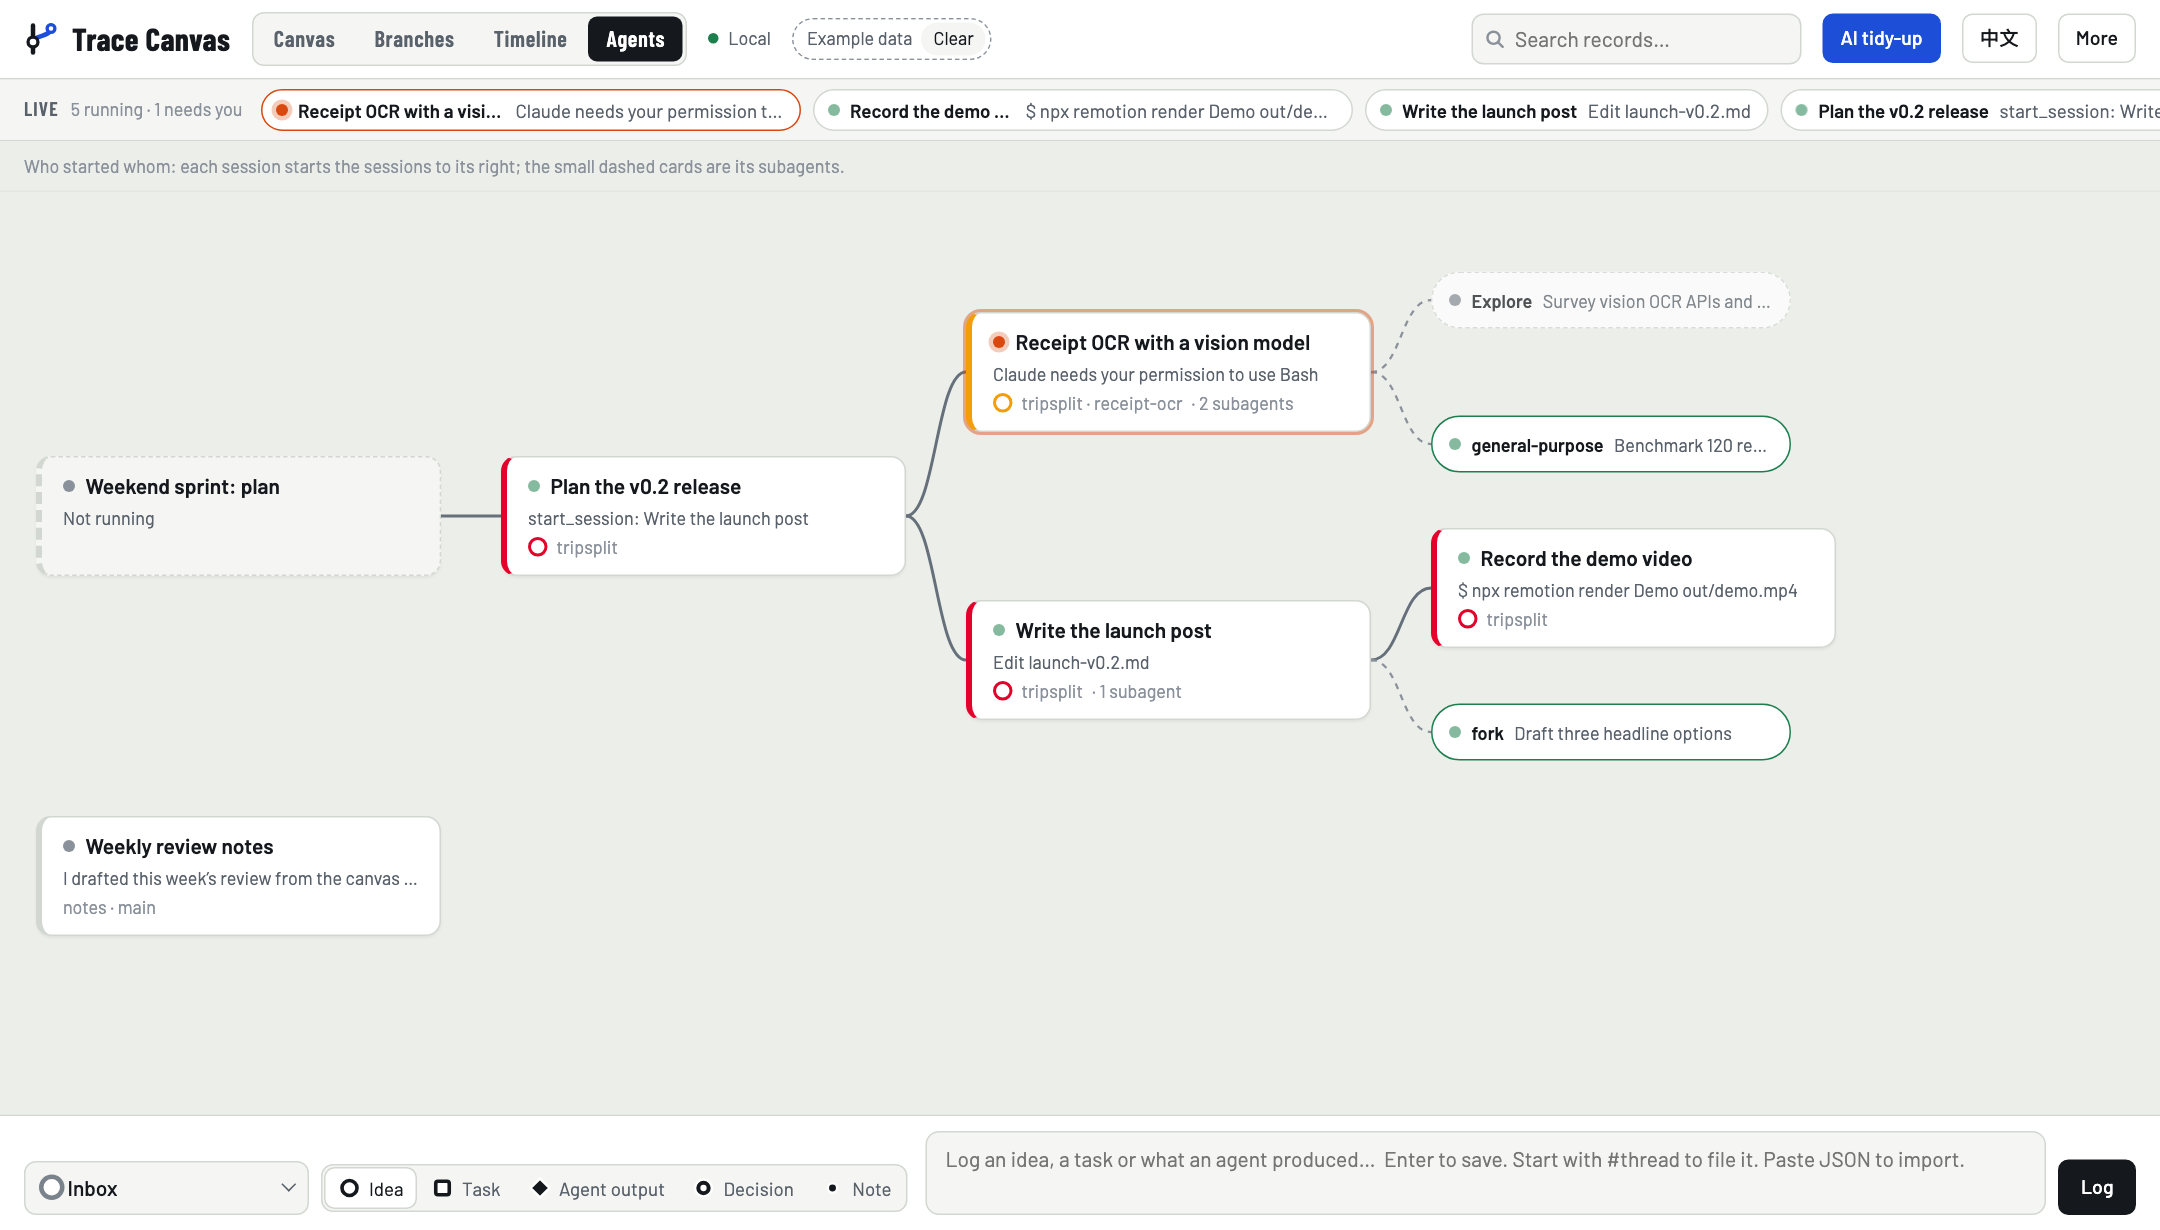Viewport: 2160px width, 1230px height.
Task: Click the Log button
Action: (x=2096, y=1187)
